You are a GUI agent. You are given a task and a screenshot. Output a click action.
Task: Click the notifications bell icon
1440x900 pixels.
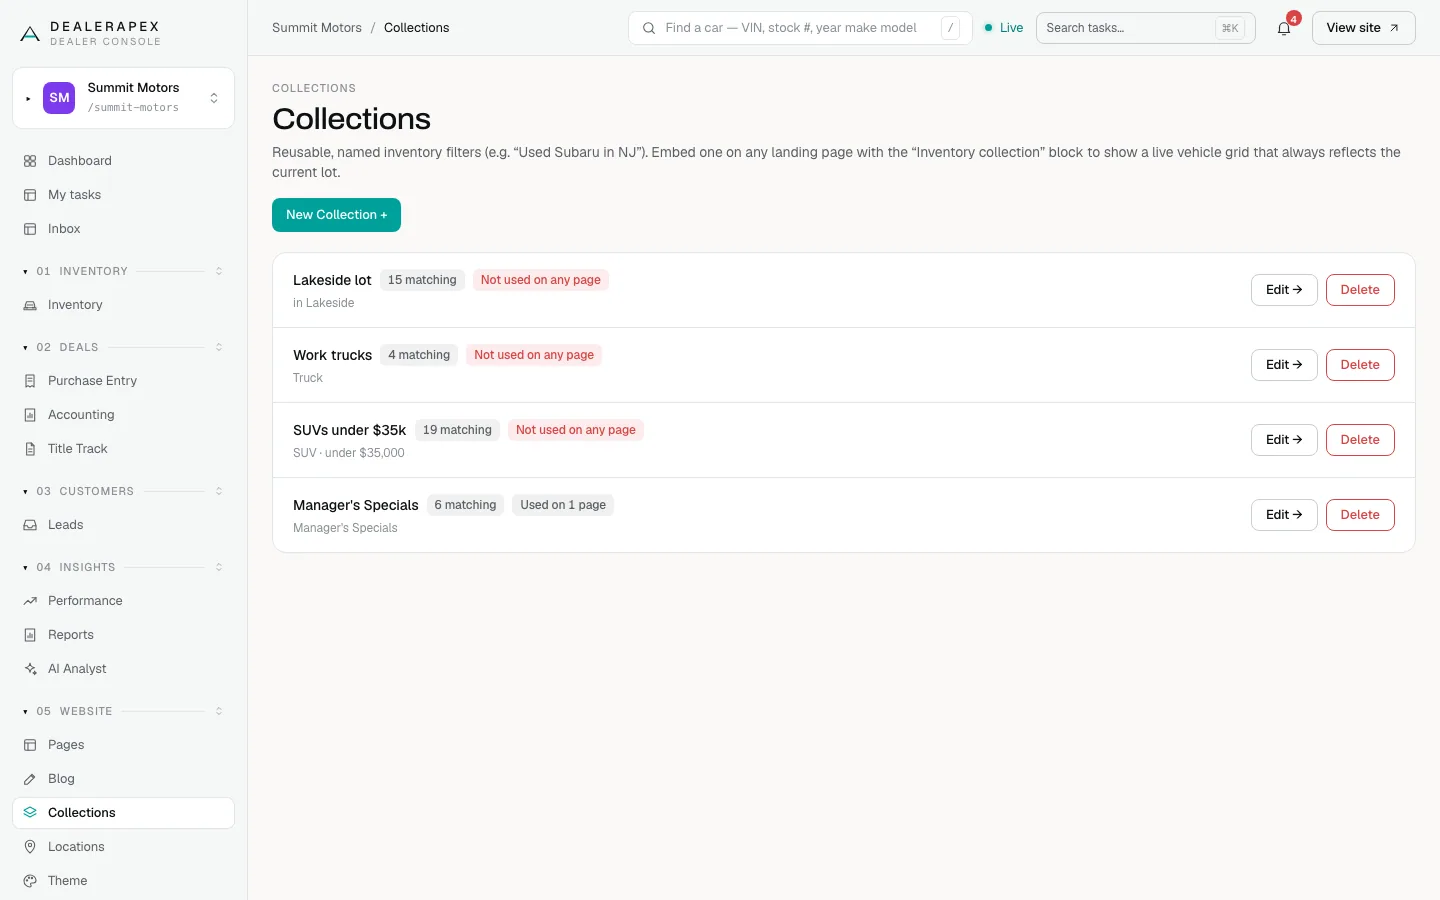pos(1284,28)
